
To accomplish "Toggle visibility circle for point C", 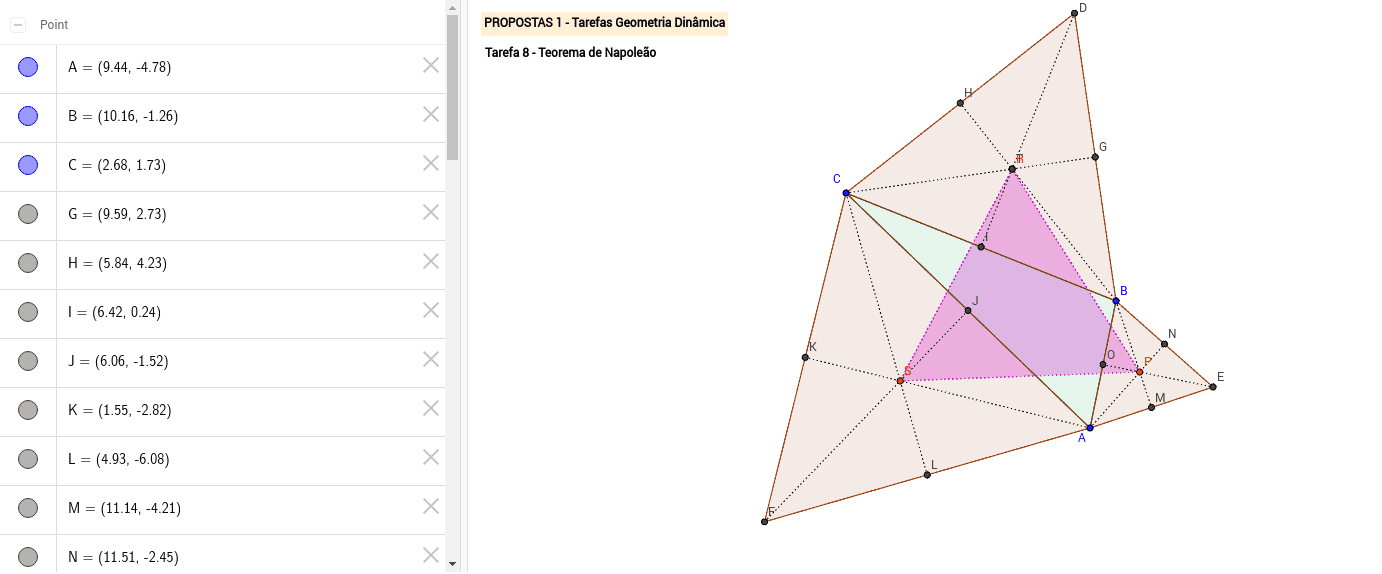I will pyautogui.click(x=28, y=165).
